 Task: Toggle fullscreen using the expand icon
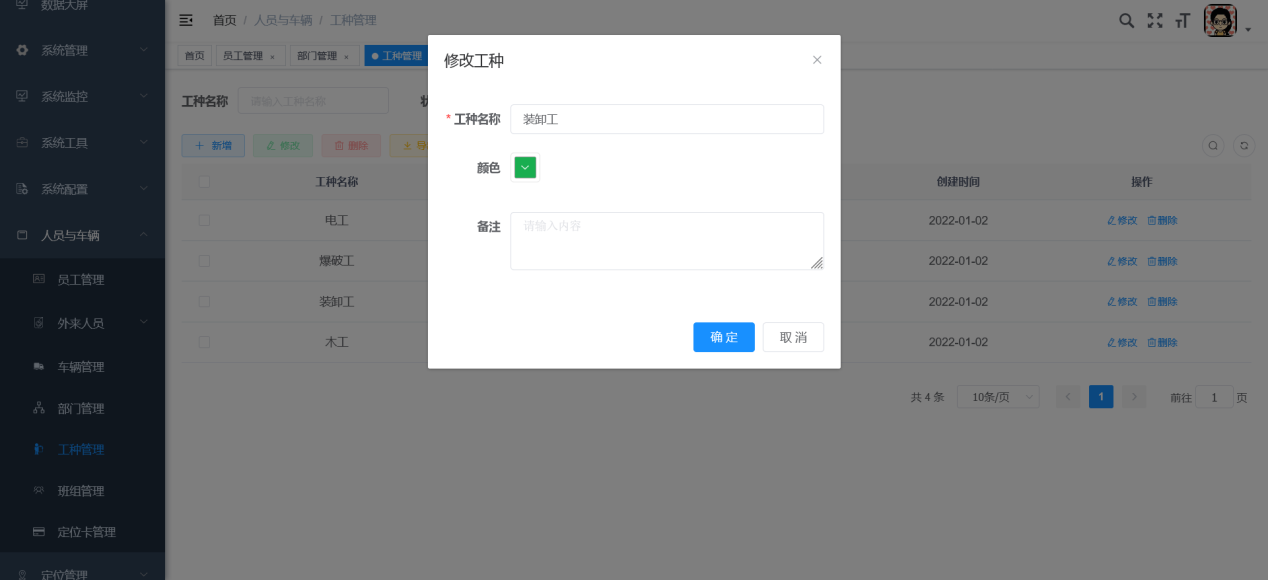click(x=1154, y=19)
